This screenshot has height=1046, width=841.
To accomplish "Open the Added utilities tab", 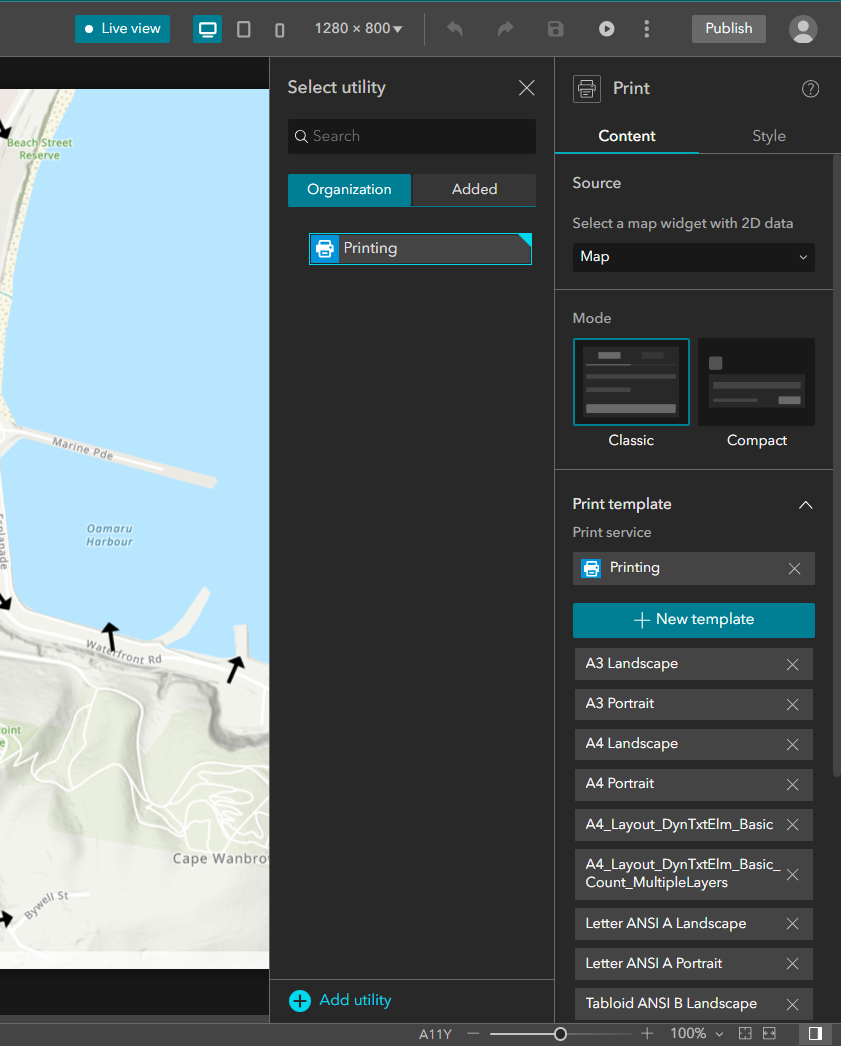I will pyautogui.click(x=474, y=189).
